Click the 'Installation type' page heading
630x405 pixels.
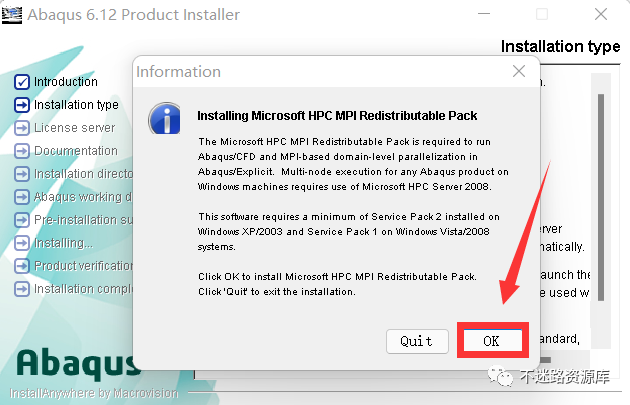pos(560,46)
